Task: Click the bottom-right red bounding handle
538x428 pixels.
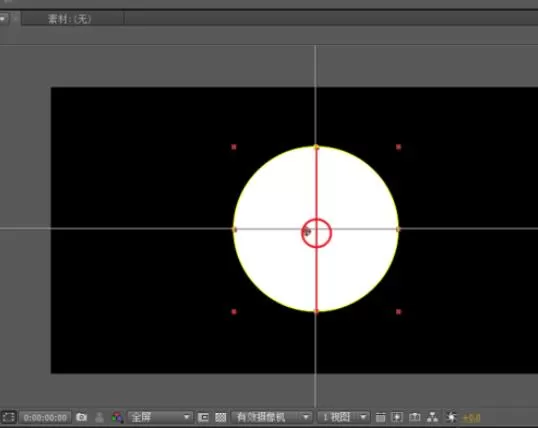Action: tap(398, 312)
